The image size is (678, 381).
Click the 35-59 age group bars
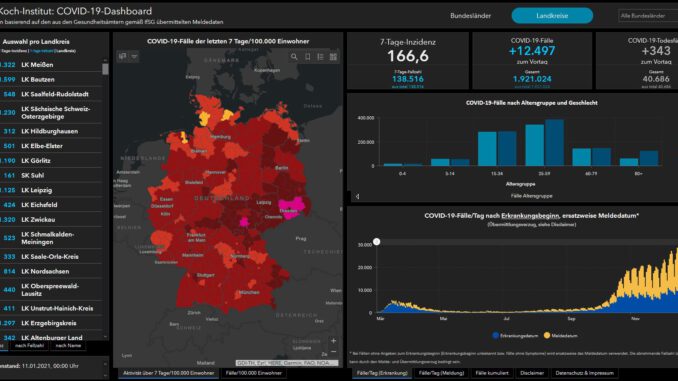544,143
